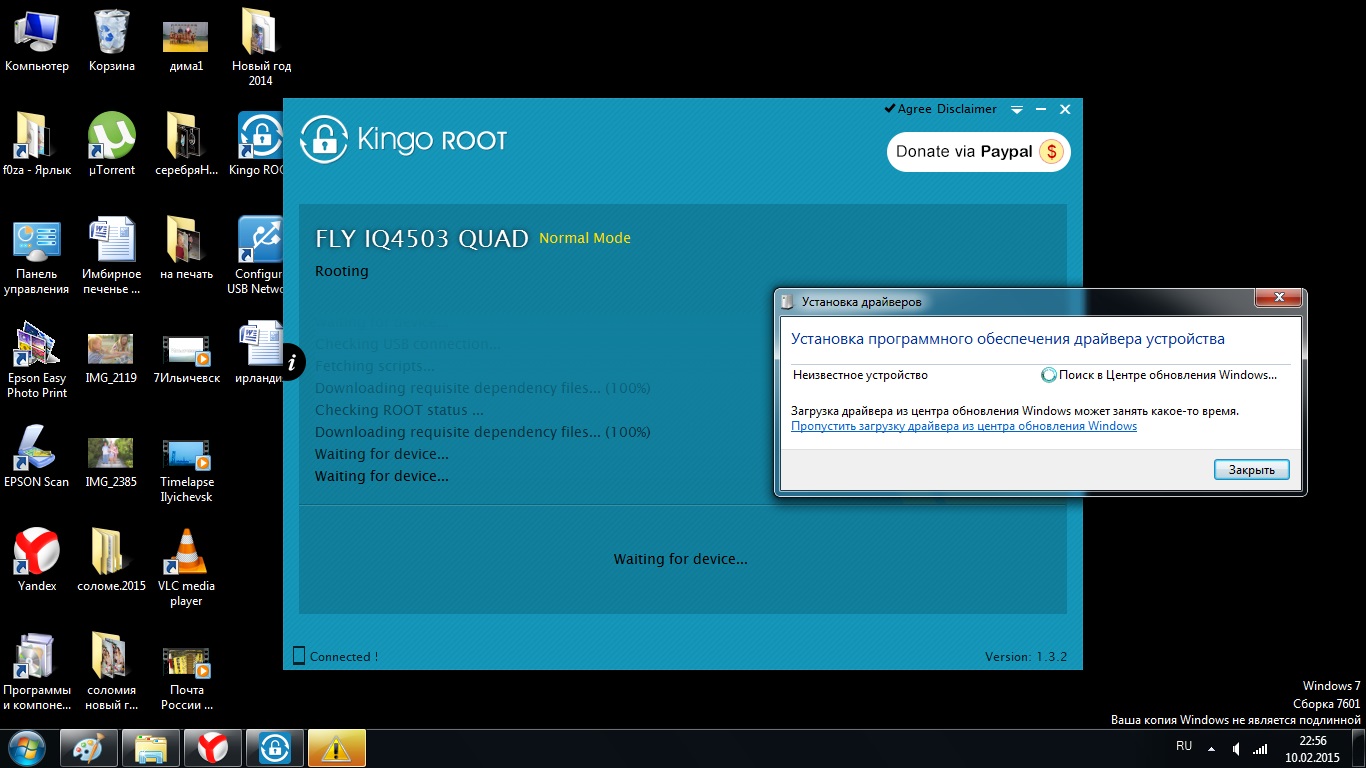This screenshot has width=1366, height=768.
Task: Click the phone Connected status indicator
Action: click(x=335, y=657)
